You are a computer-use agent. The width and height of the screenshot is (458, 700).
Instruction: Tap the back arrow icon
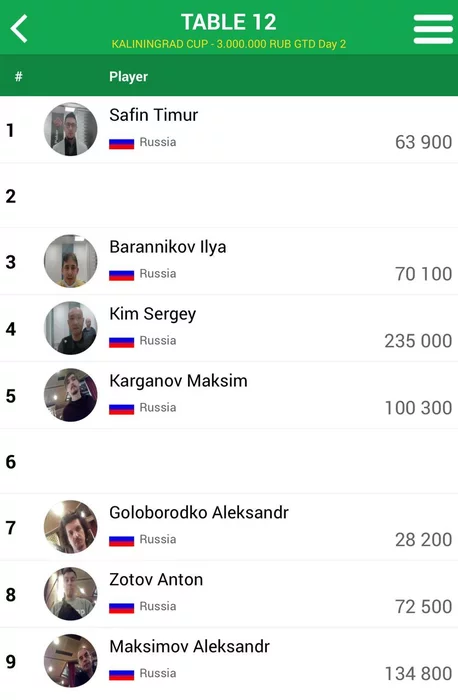(x=19, y=28)
